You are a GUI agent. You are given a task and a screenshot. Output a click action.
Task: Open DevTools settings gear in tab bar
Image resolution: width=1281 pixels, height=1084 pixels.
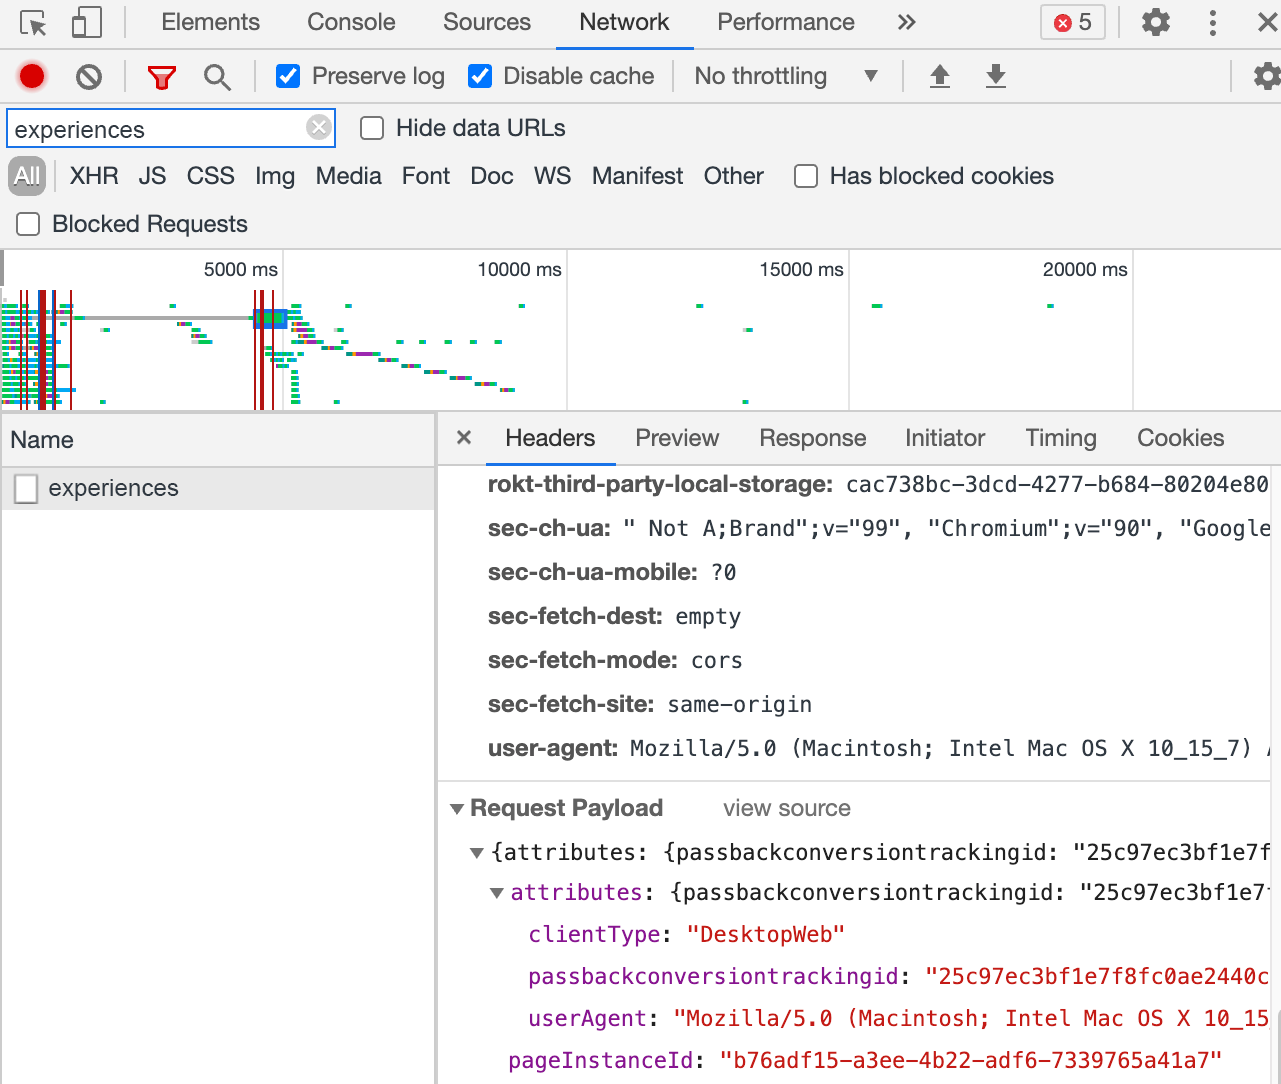click(x=1156, y=22)
